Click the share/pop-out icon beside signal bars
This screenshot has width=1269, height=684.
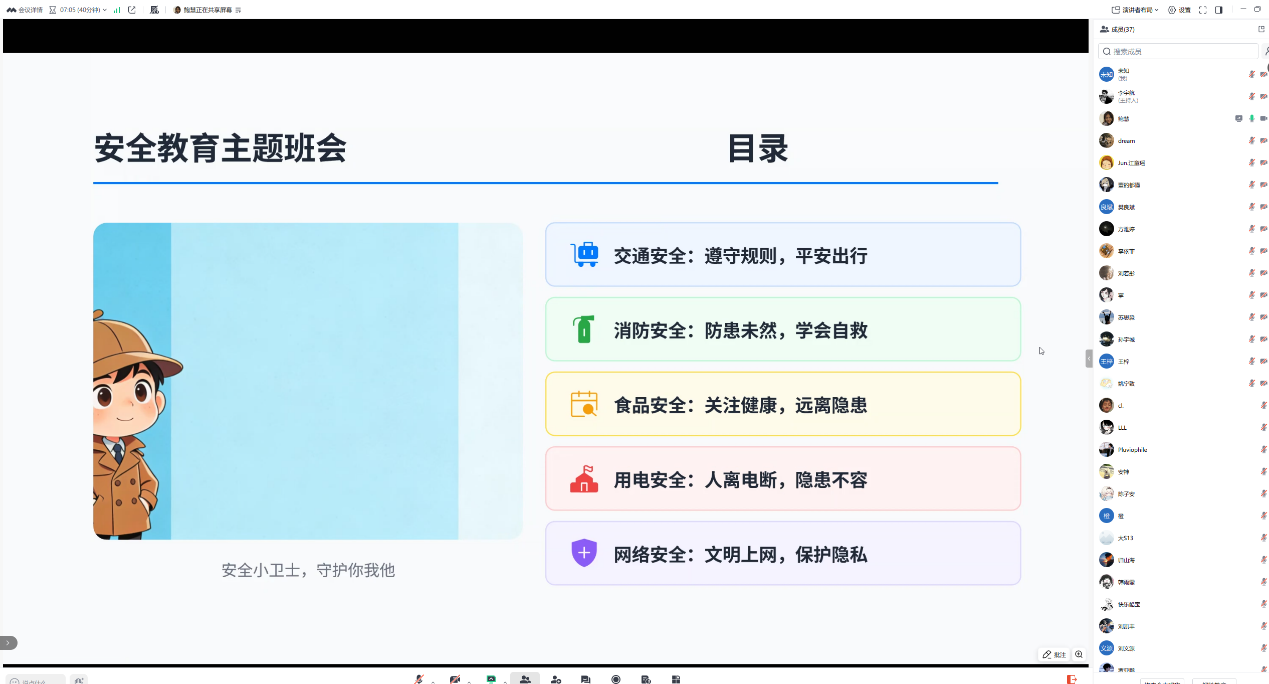[x=132, y=10]
